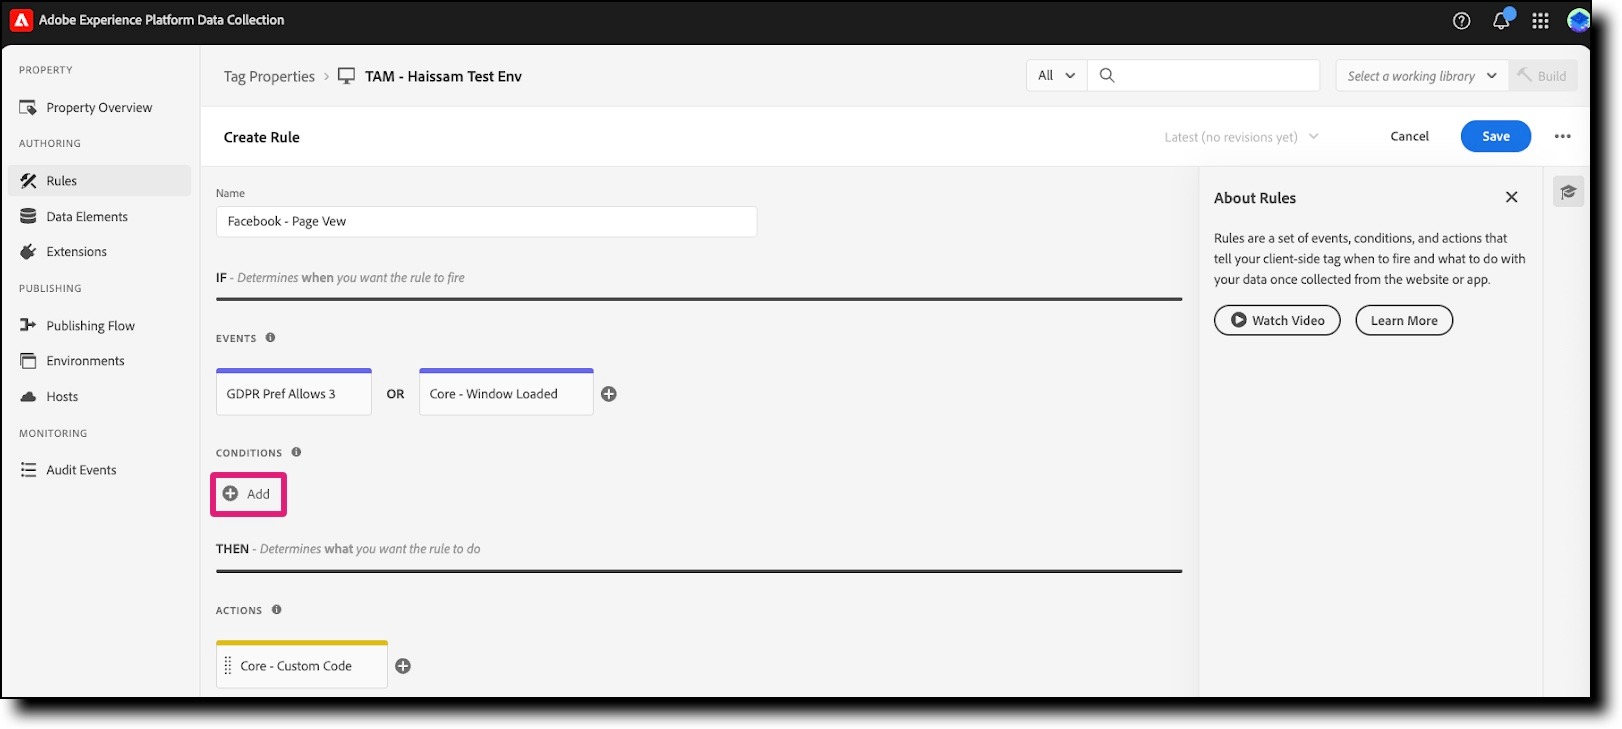Open the app switcher grid icon
1622x729 pixels.
1540,21
